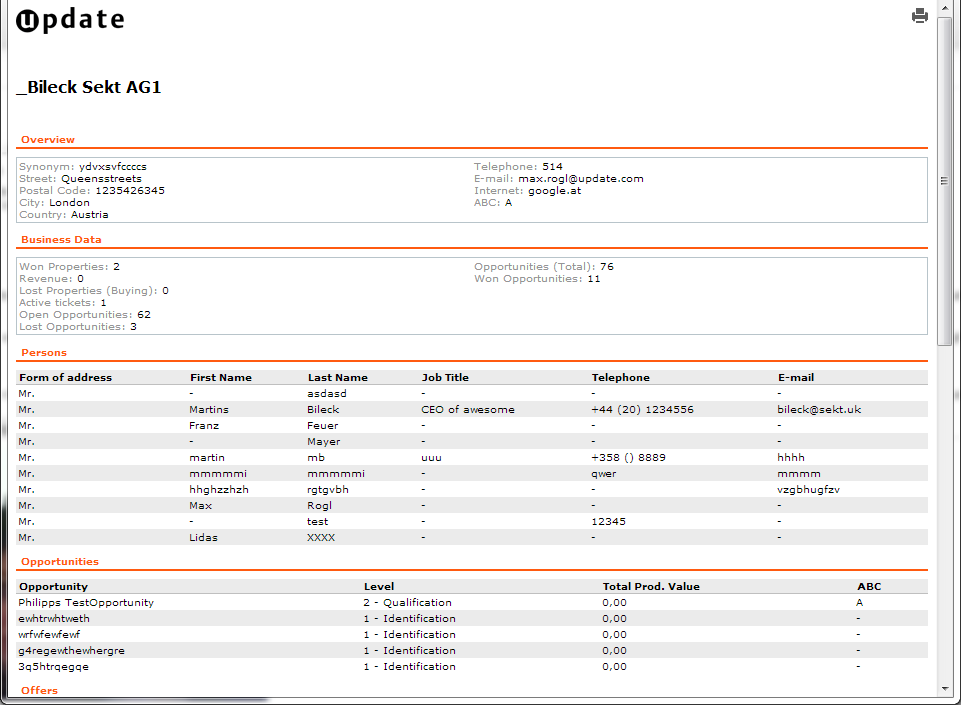Click the synonym value ydvxsvfccccs
Screen dimensions: 961x705
pyautogui.click(x=113, y=167)
